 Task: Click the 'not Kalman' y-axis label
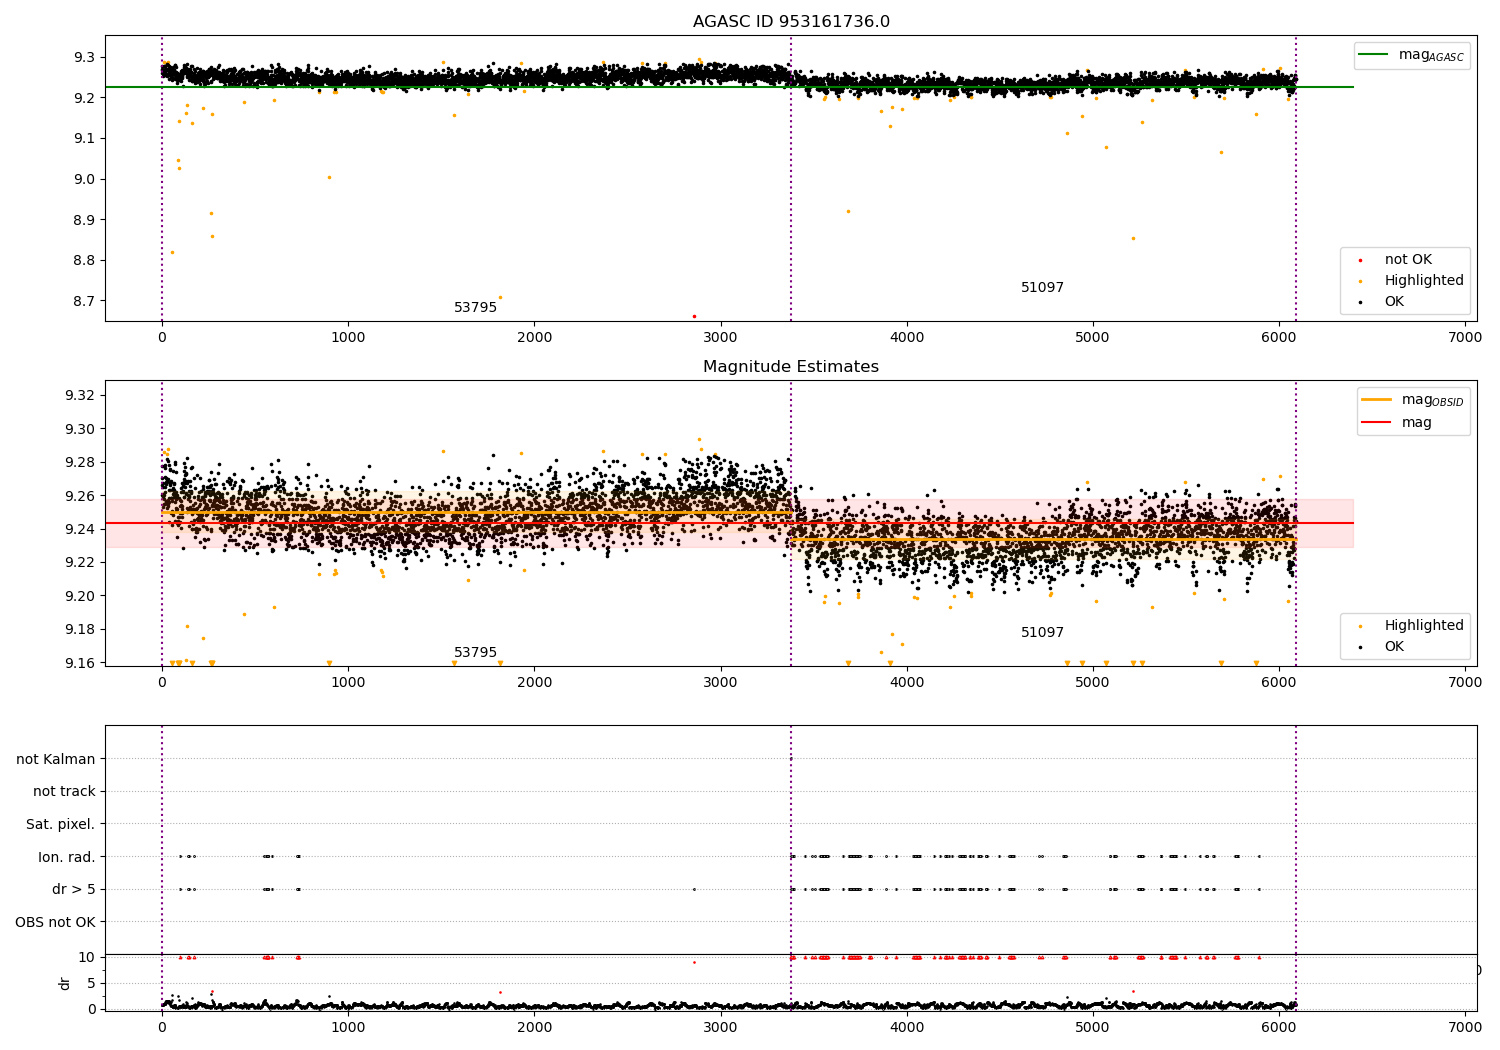(x=56, y=759)
